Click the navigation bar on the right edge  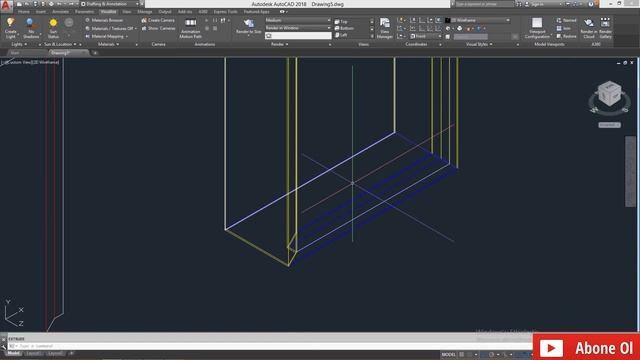coord(630,171)
